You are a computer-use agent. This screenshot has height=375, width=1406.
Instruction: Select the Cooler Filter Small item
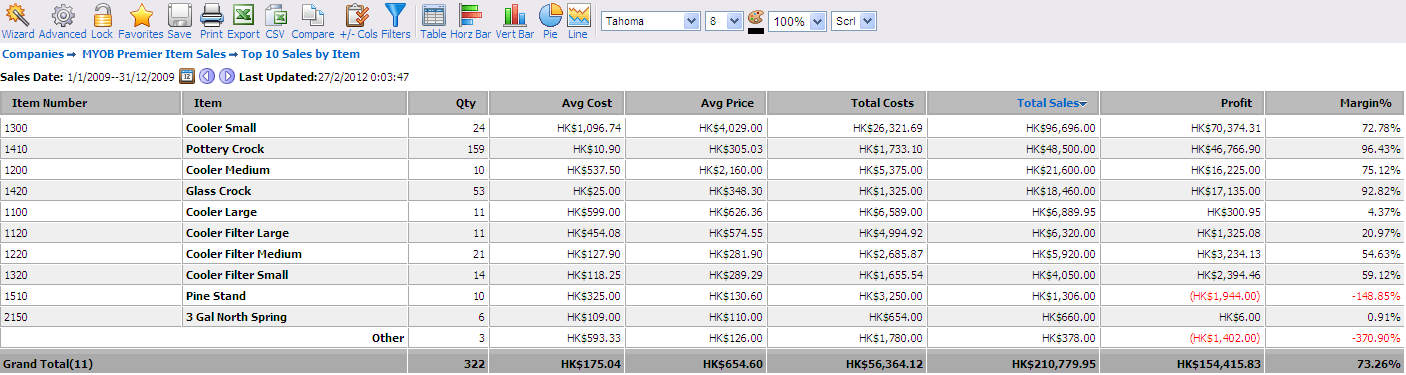pos(237,275)
